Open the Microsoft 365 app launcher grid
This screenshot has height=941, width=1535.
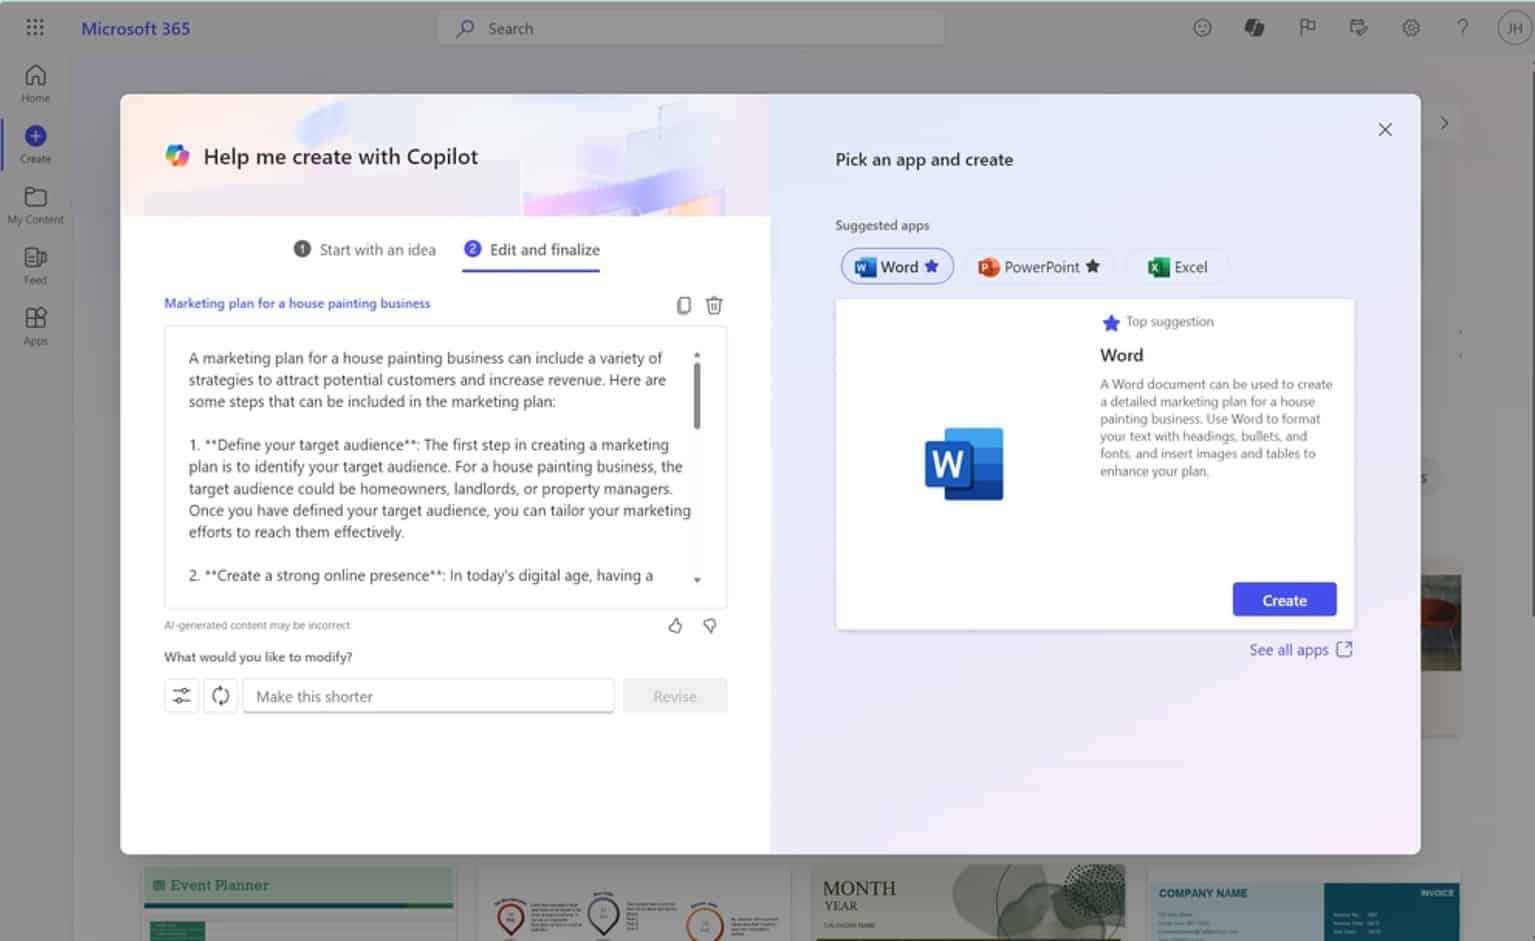[x=35, y=28]
